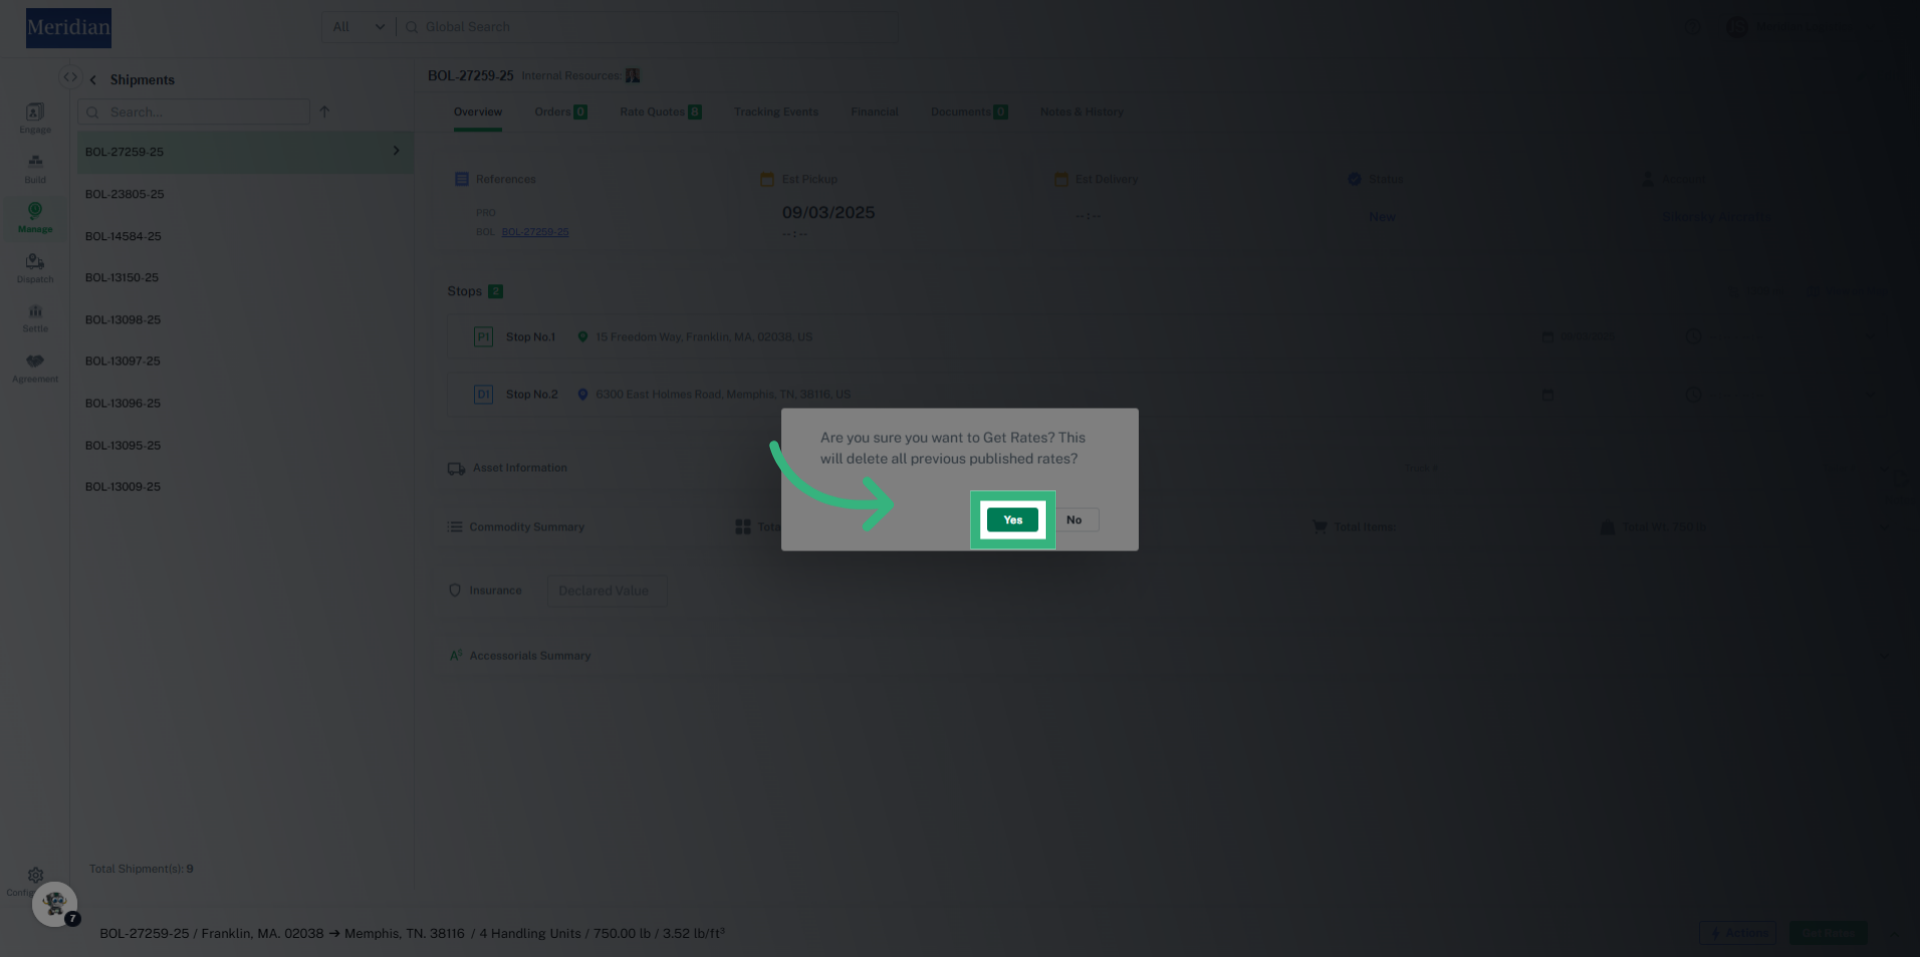1920x957 pixels.
Task: Click the Stop No.1 location pin
Action: pyautogui.click(x=583, y=337)
